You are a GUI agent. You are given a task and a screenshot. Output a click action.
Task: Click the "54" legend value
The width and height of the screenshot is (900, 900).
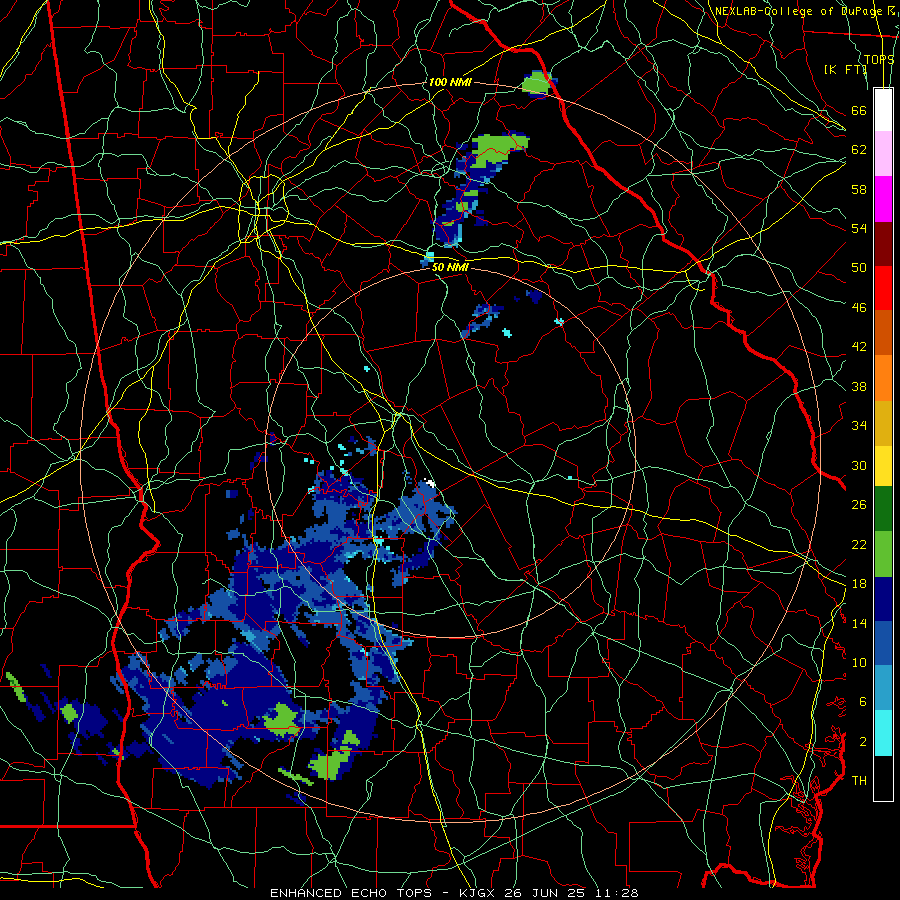point(859,228)
